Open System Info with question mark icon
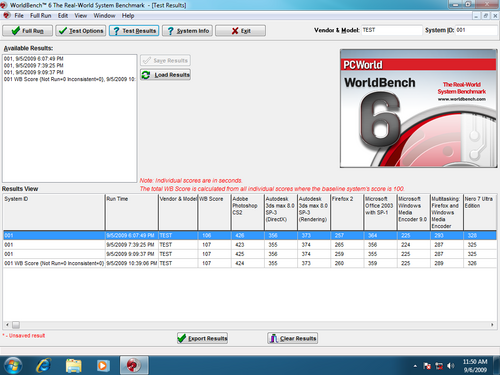This screenshot has height=375, width=500. point(187,31)
